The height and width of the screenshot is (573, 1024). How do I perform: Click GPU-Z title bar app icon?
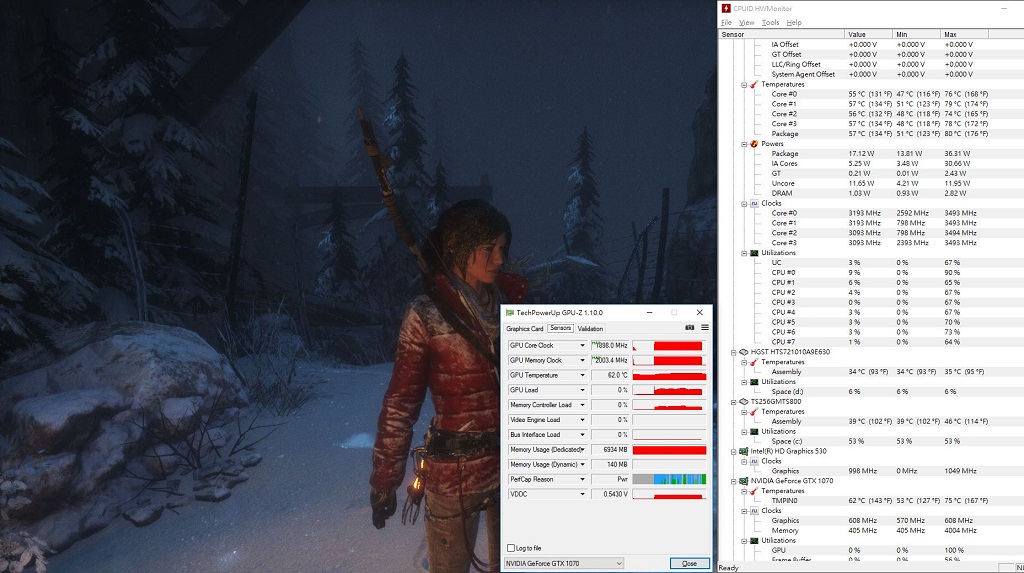coord(510,312)
